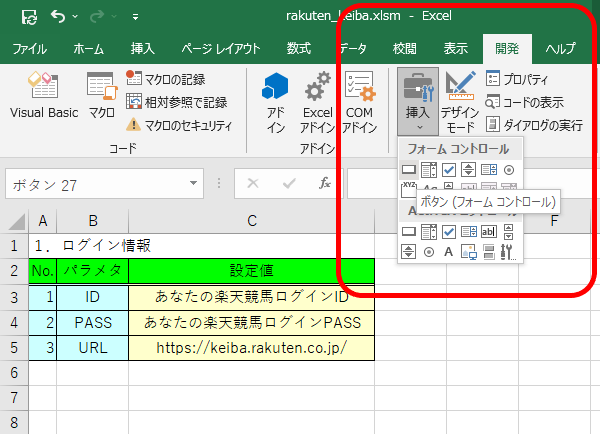Click the Insert Function fx button

[x=324, y=183]
